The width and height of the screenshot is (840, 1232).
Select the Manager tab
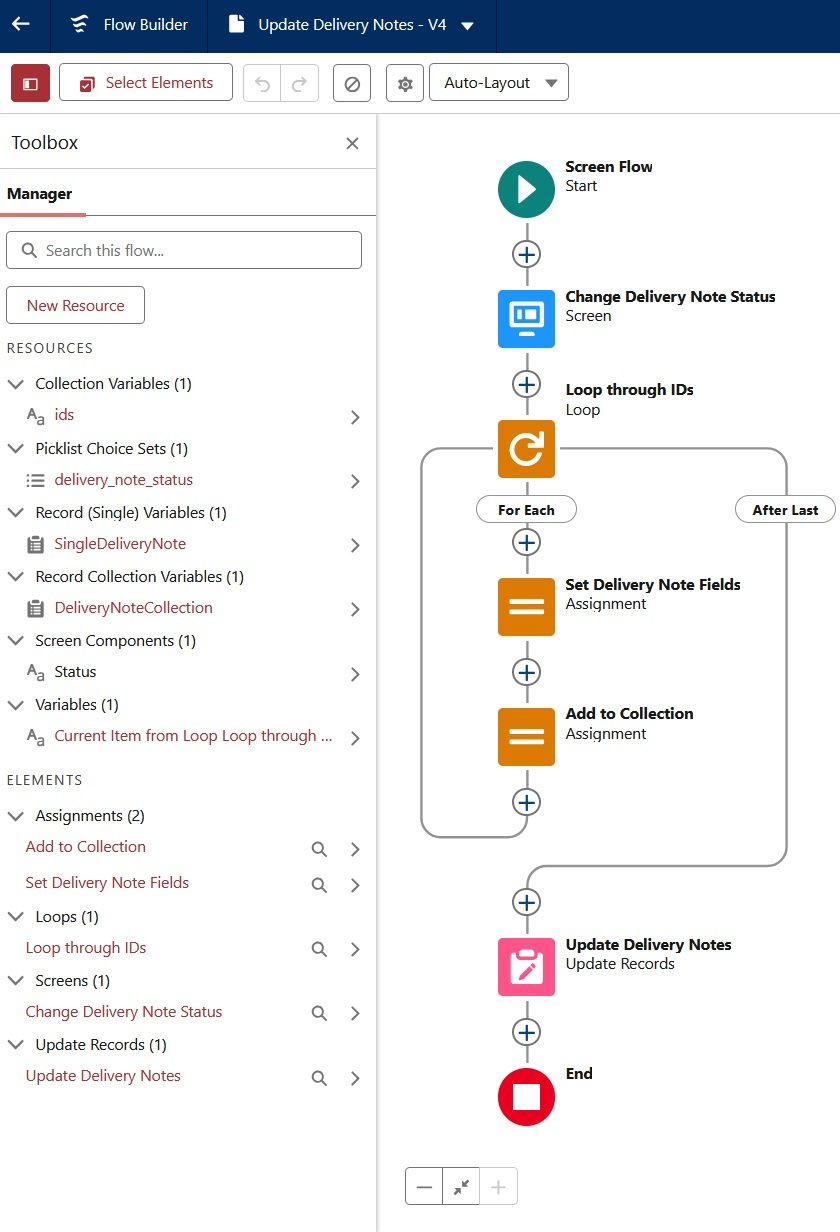coord(40,194)
